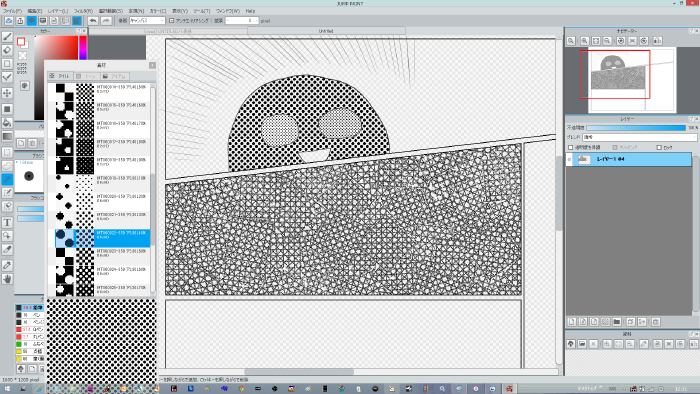Click the 拡張 pixel value stepper

tap(242, 21)
